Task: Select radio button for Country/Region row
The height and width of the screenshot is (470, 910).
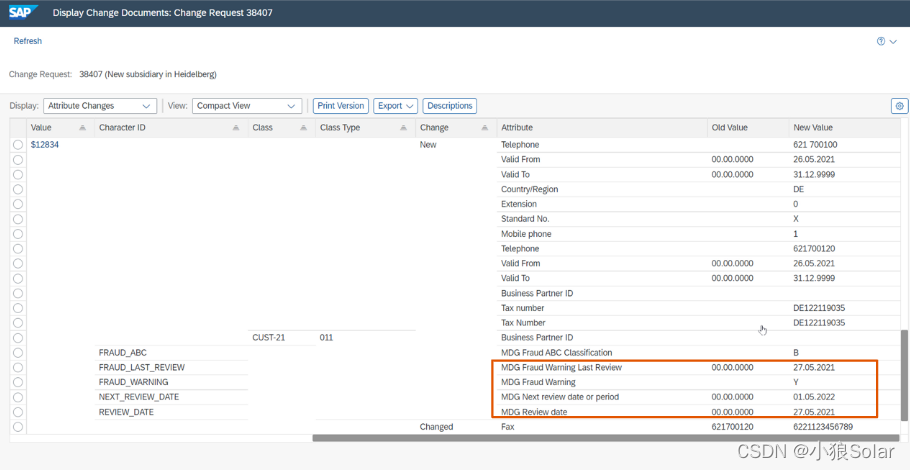Action: (x=18, y=189)
